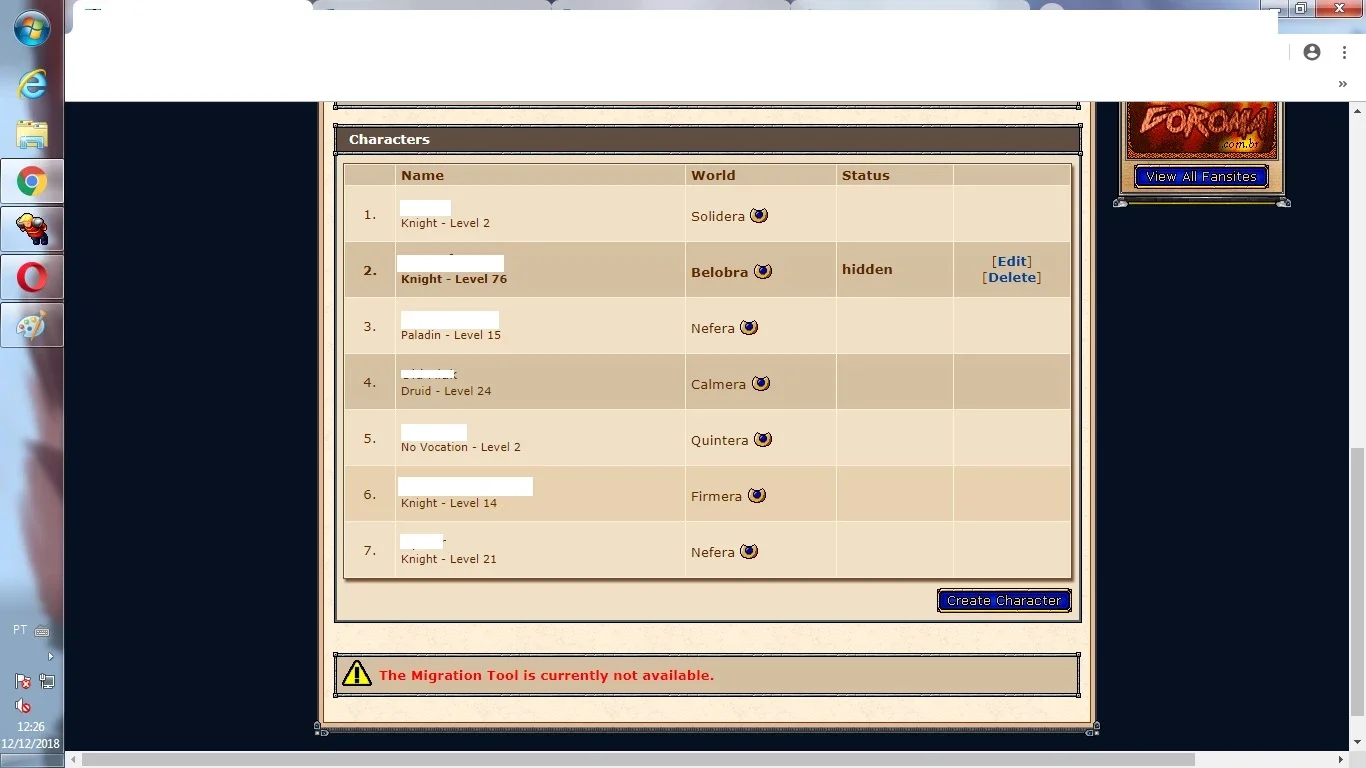Select character row Druid - Level 24
The height and width of the screenshot is (768, 1366).
click(708, 382)
